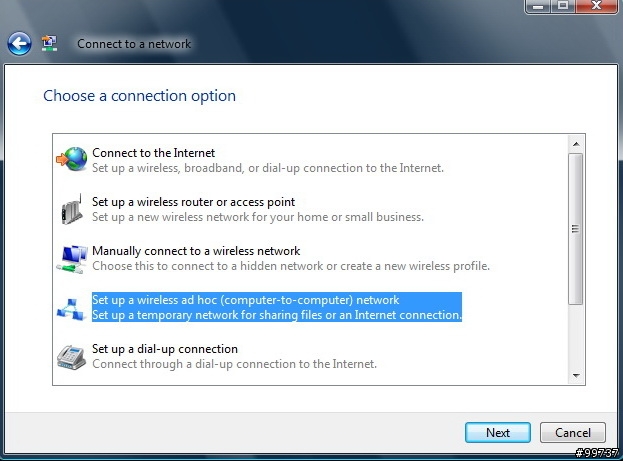Click the telephone icon for dial-up connection
This screenshot has width=623, height=461.
click(72, 357)
